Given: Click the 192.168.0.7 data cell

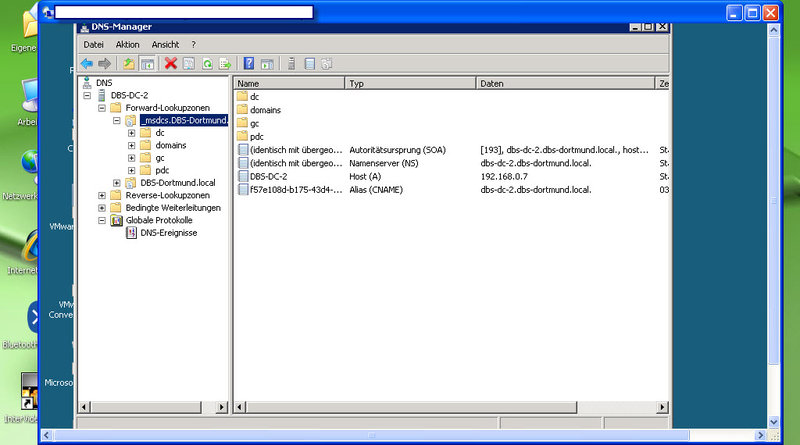Looking at the screenshot, I should tap(504, 177).
